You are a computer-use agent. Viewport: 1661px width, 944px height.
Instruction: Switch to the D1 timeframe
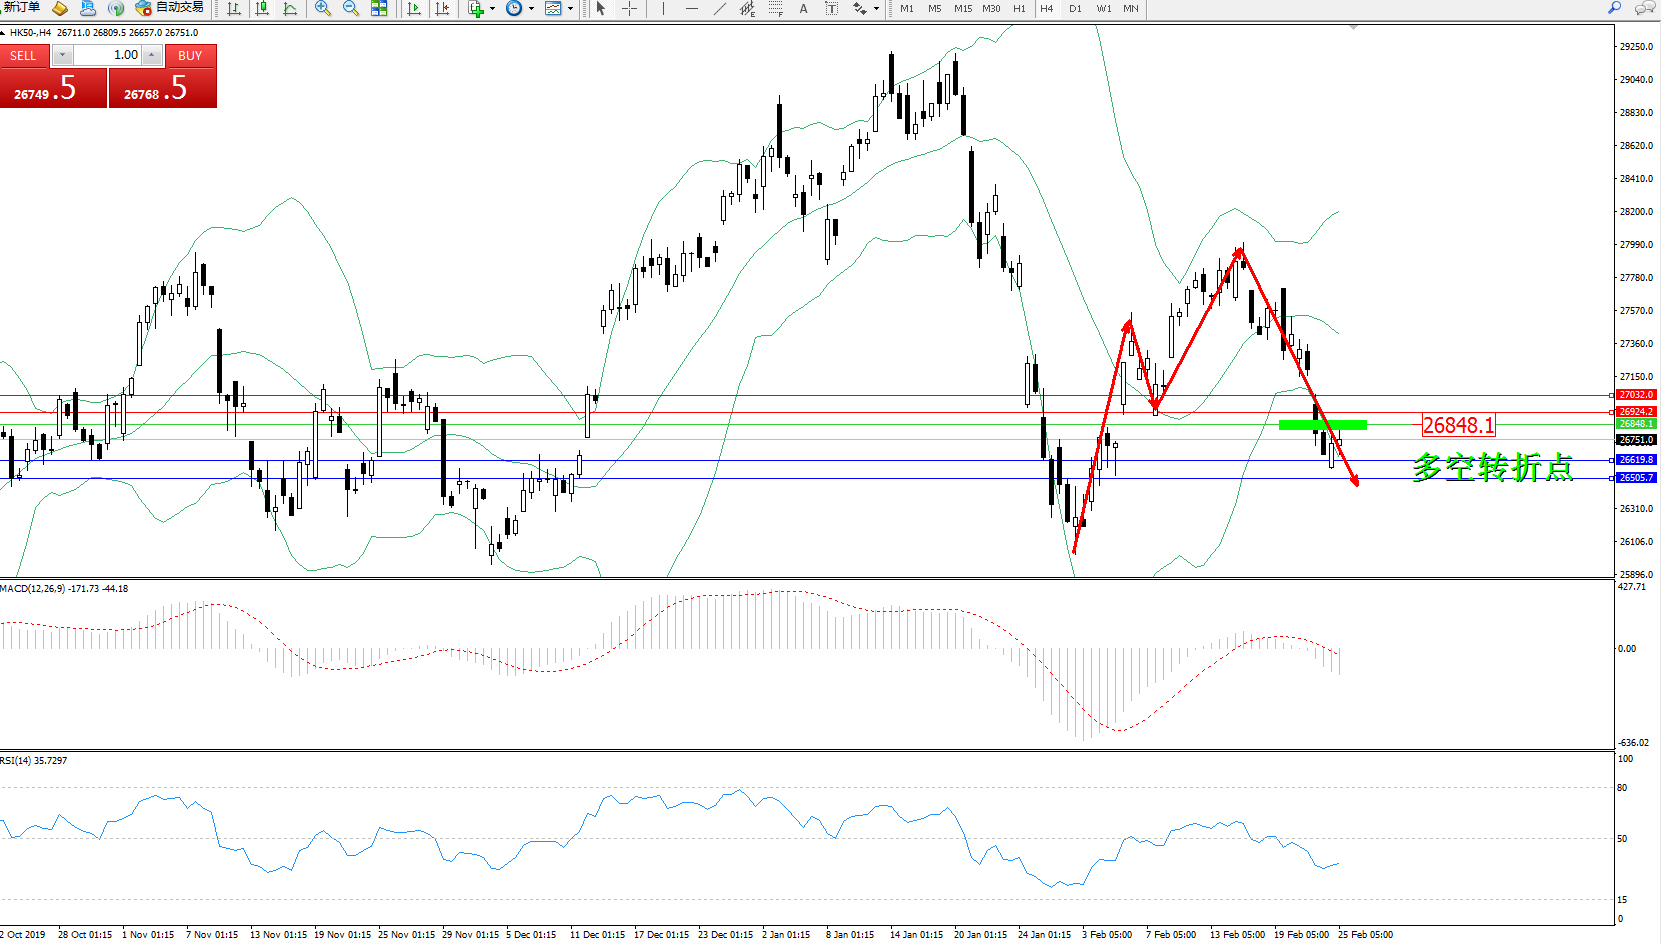(1075, 9)
